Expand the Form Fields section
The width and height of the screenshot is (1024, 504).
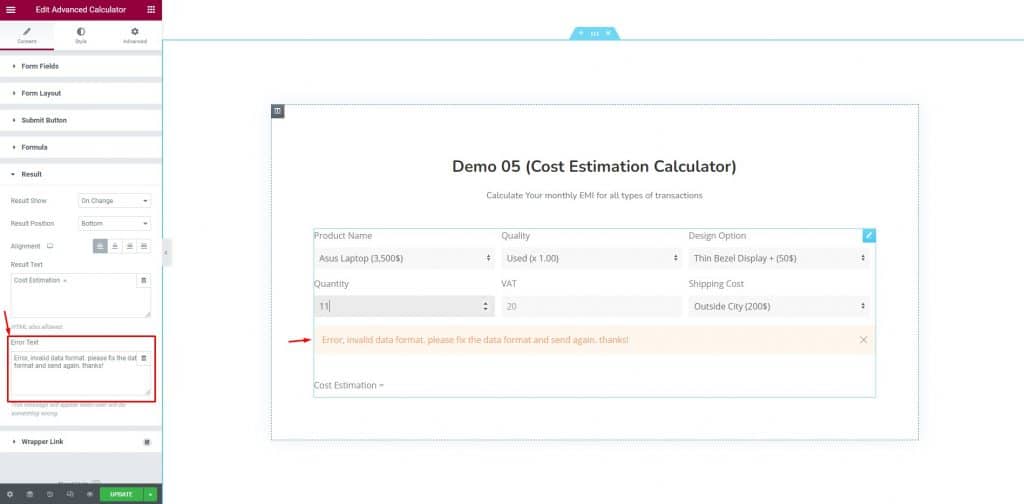[x=81, y=66]
